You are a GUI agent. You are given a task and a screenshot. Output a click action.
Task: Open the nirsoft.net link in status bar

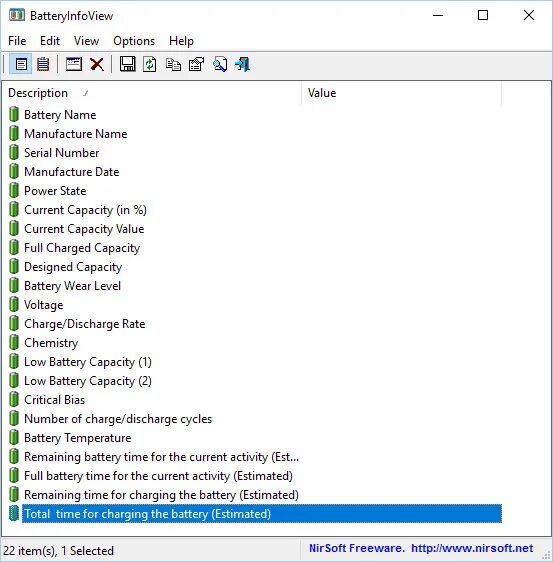pos(472,548)
